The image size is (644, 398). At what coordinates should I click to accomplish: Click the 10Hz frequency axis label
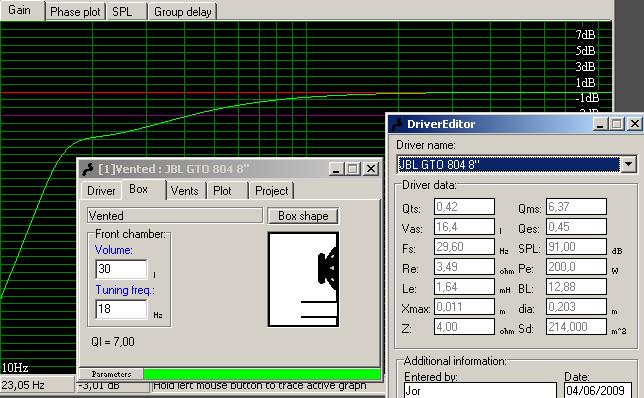coord(15,367)
